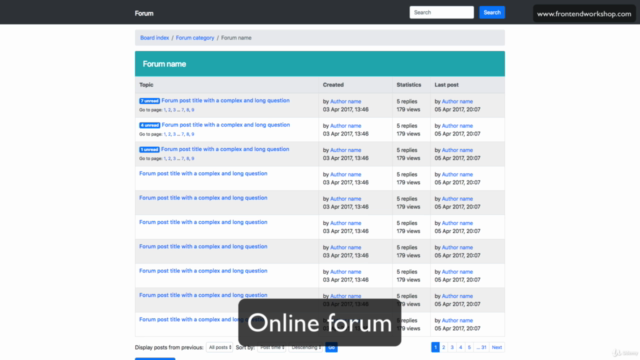
Task: Click the 1 unread badge
Action: [x=149, y=149]
